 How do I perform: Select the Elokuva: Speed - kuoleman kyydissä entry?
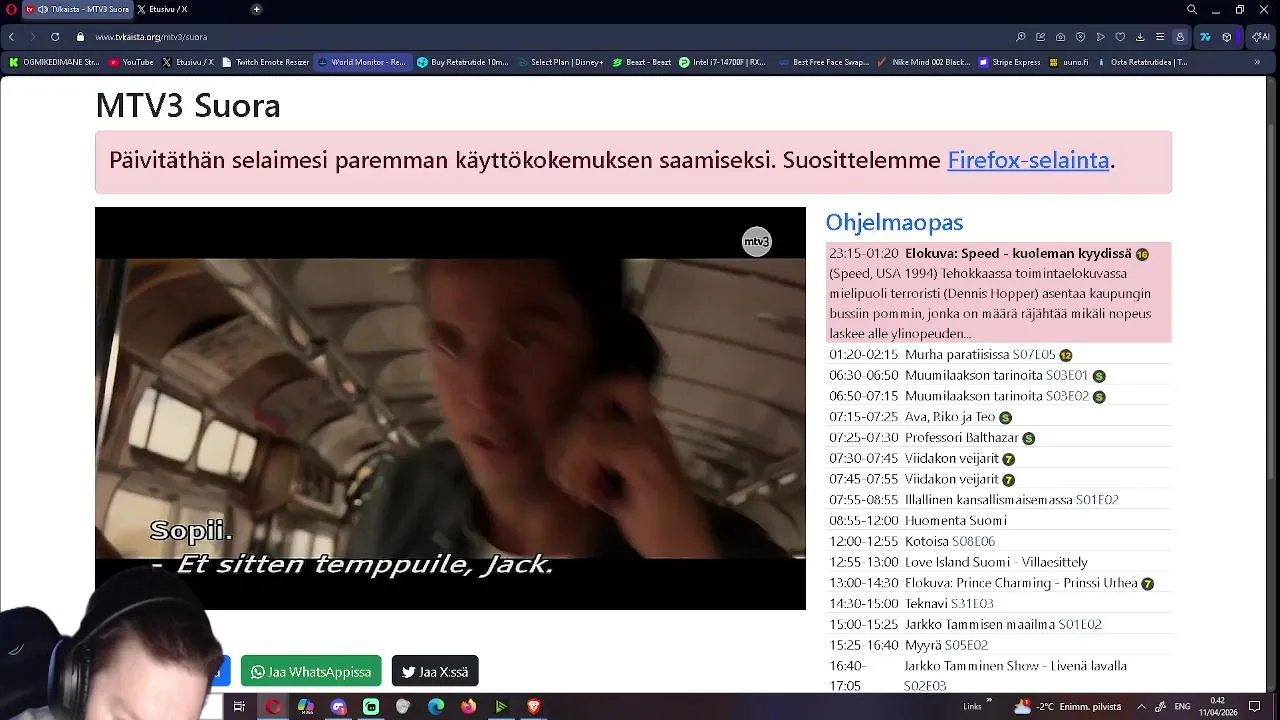coord(998,293)
